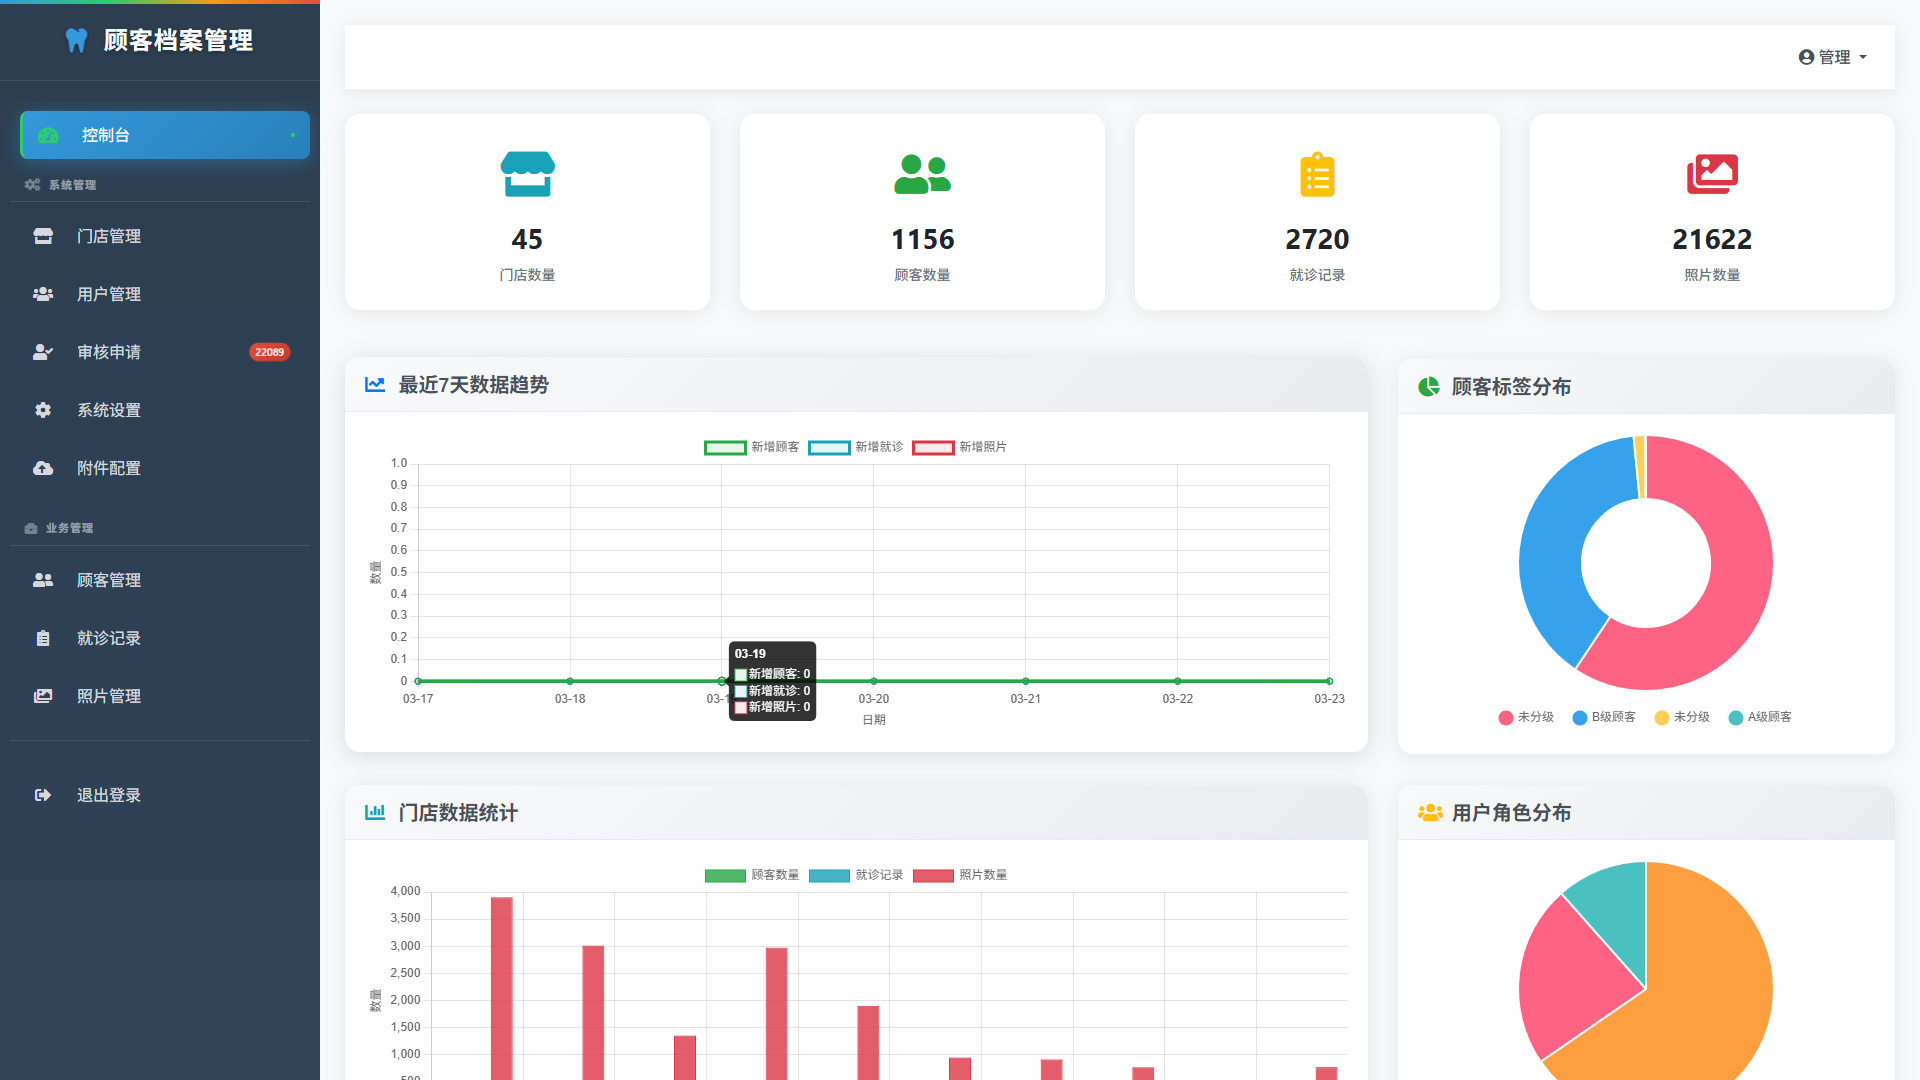Toggle A级顾客 legend in the donut chart
The height and width of the screenshot is (1080, 1920).
pyautogui.click(x=1760, y=717)
